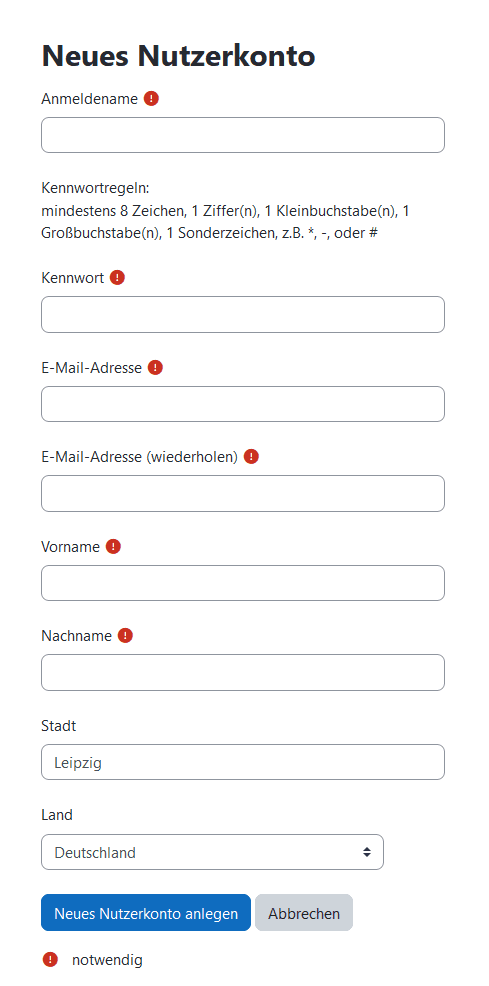
Task: Click the arrows on the Land selector
Action: click(x=366, y=852)
